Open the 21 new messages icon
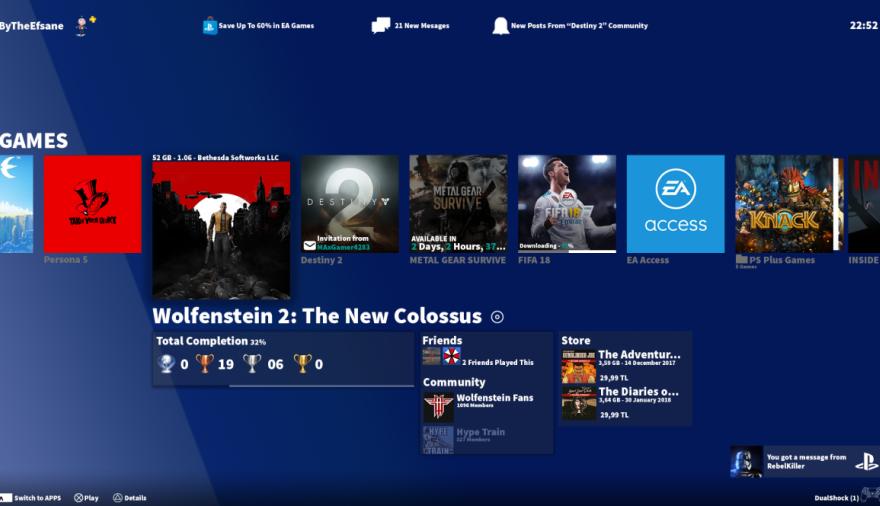 (380, 26)
